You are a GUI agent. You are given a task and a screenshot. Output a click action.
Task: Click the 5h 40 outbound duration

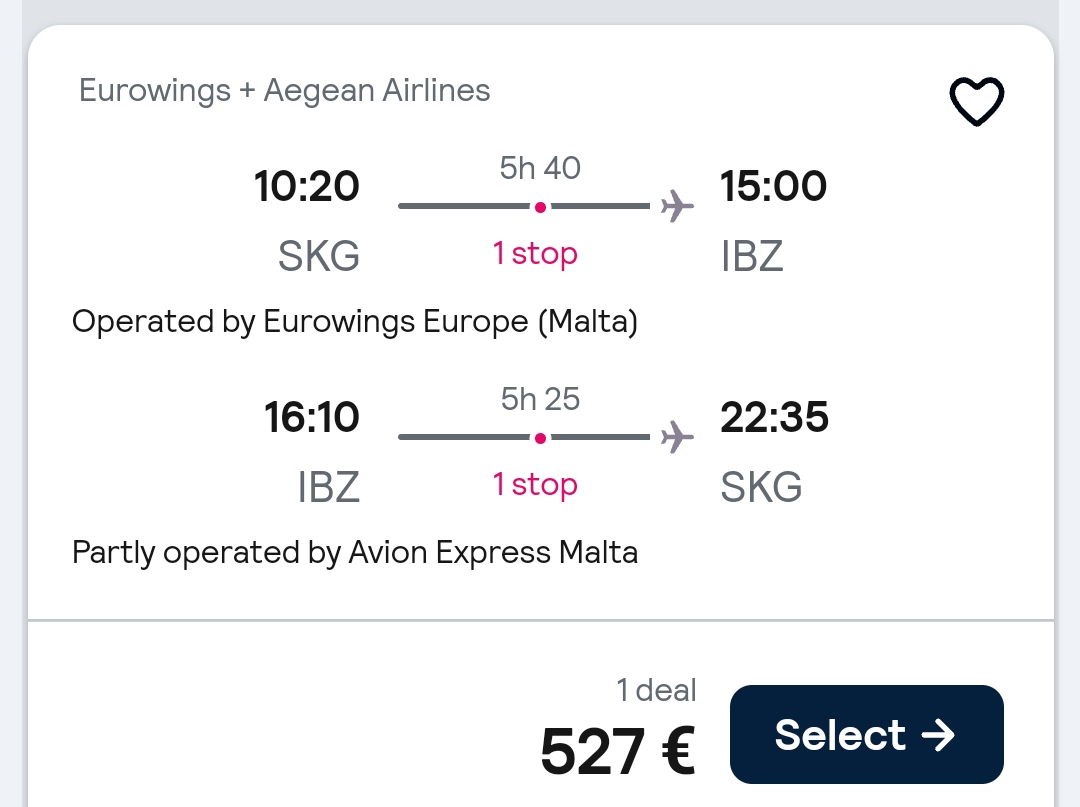pyautogui.click(x=540, y=168)
